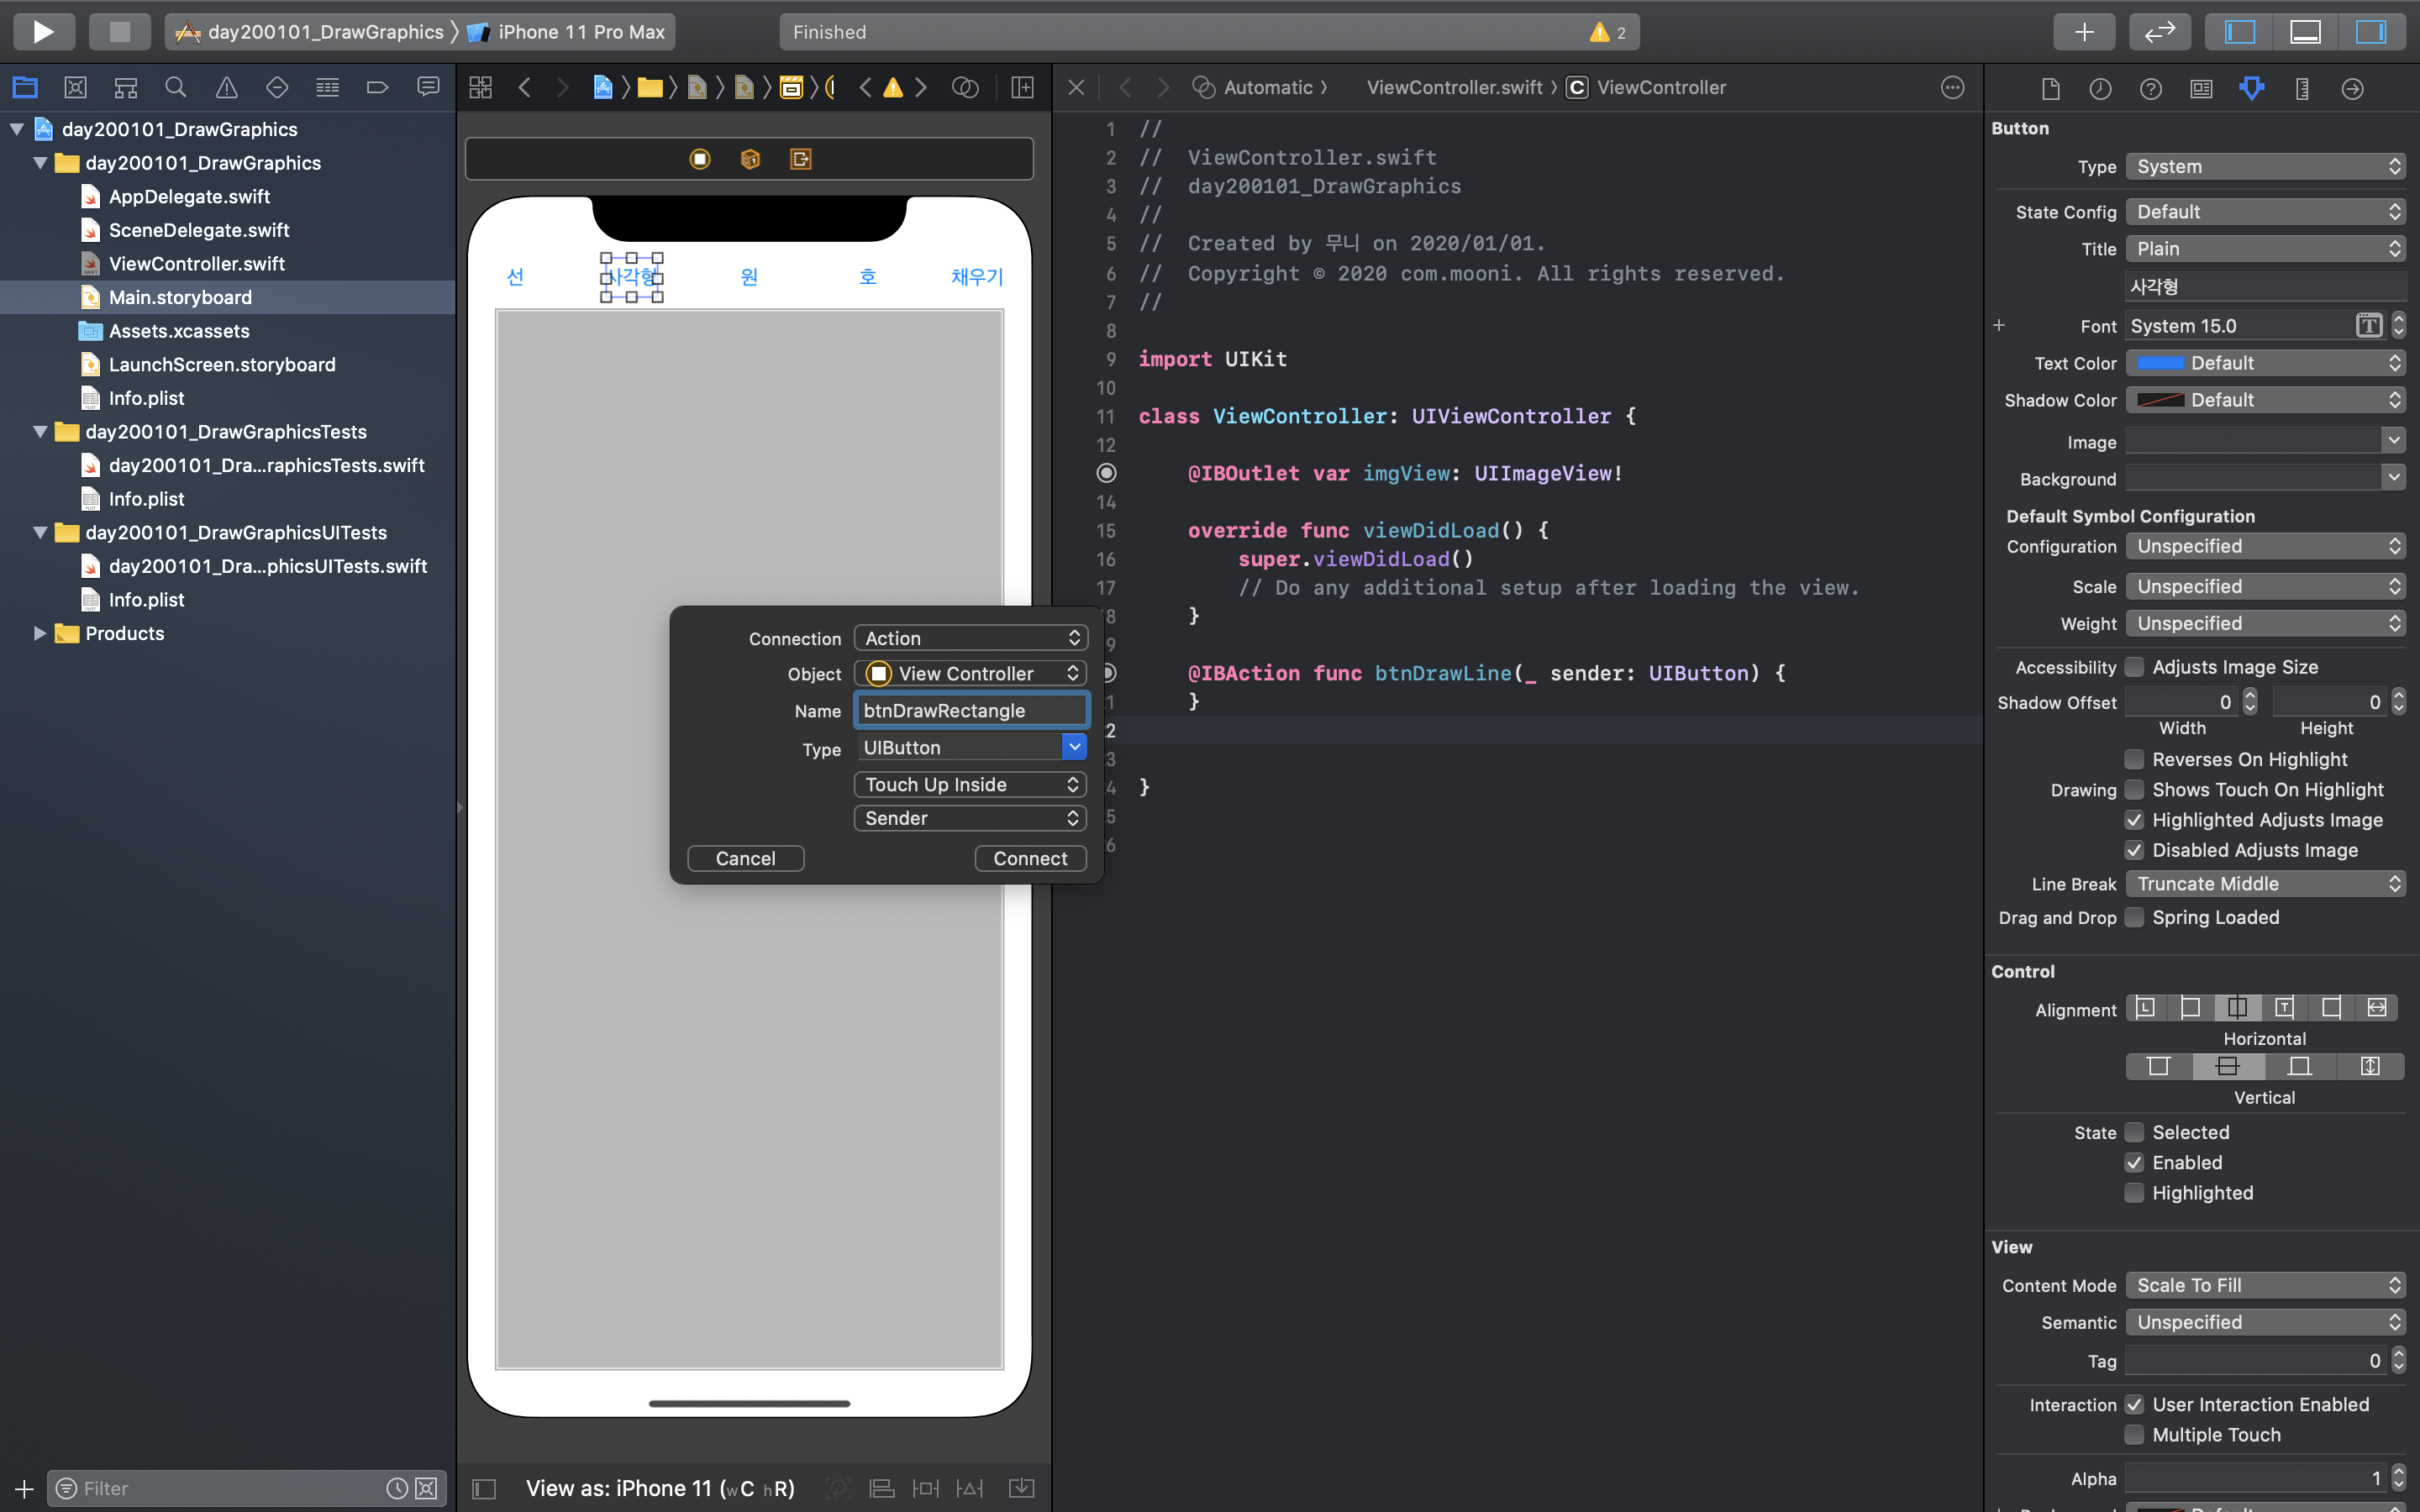This screenshot has width=2420, height=1512.
Task: Enable Shows Touch On Highlight checkbox
Action: (x=2134, y=790)
